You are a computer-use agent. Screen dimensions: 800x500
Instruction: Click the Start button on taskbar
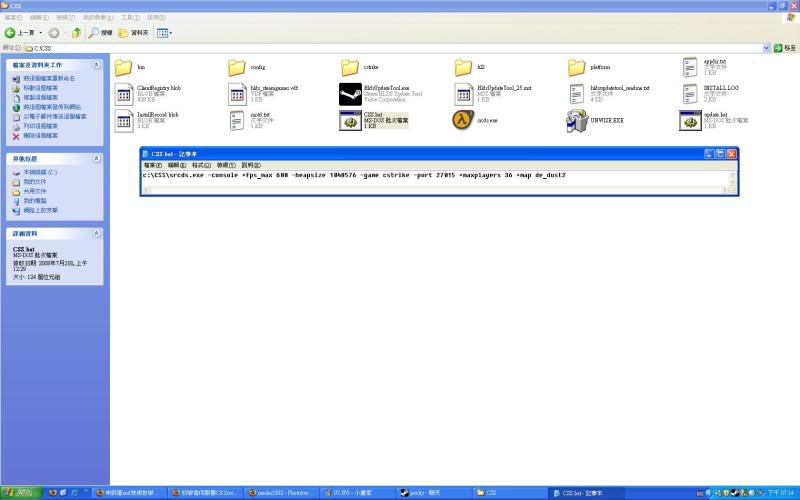coord(20,492)
